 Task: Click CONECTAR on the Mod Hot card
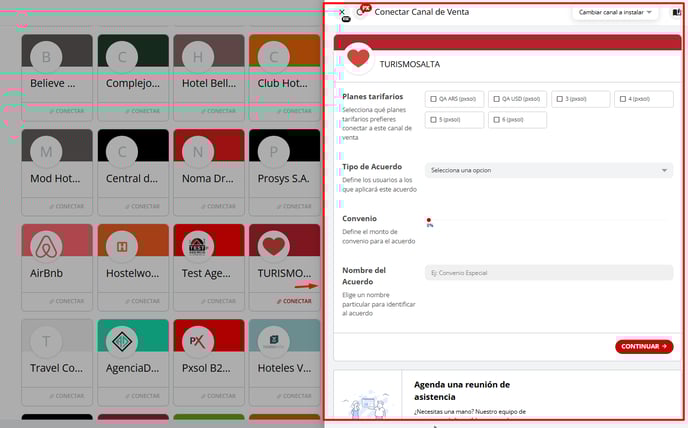pos(67,206)
